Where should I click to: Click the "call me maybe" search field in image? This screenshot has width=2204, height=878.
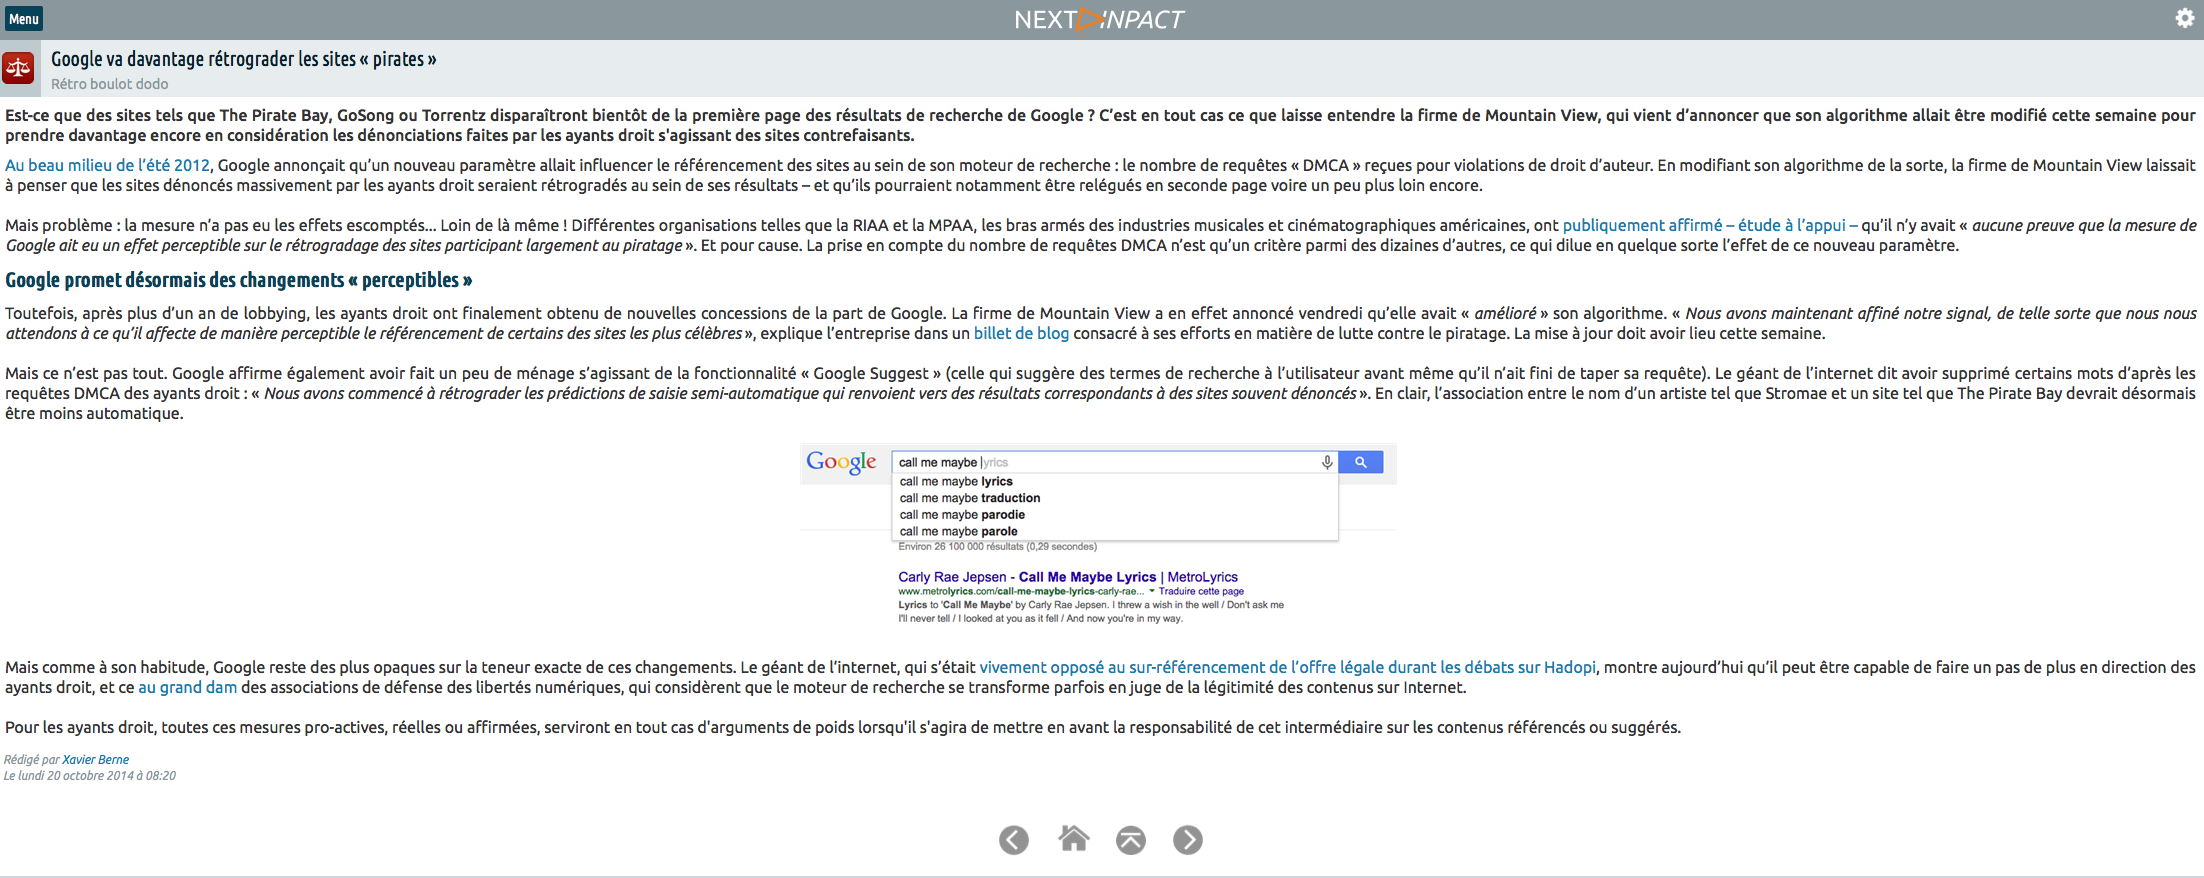[x=1100, y=462]
